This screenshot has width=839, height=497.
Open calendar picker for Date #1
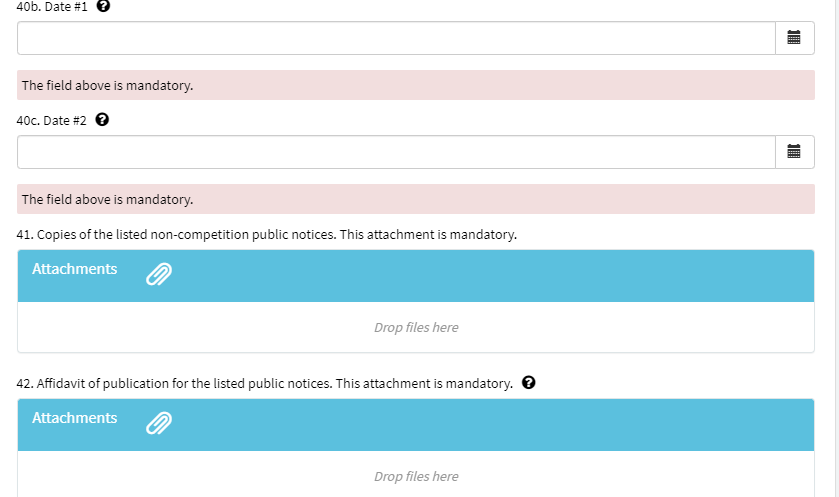point(794,38)
